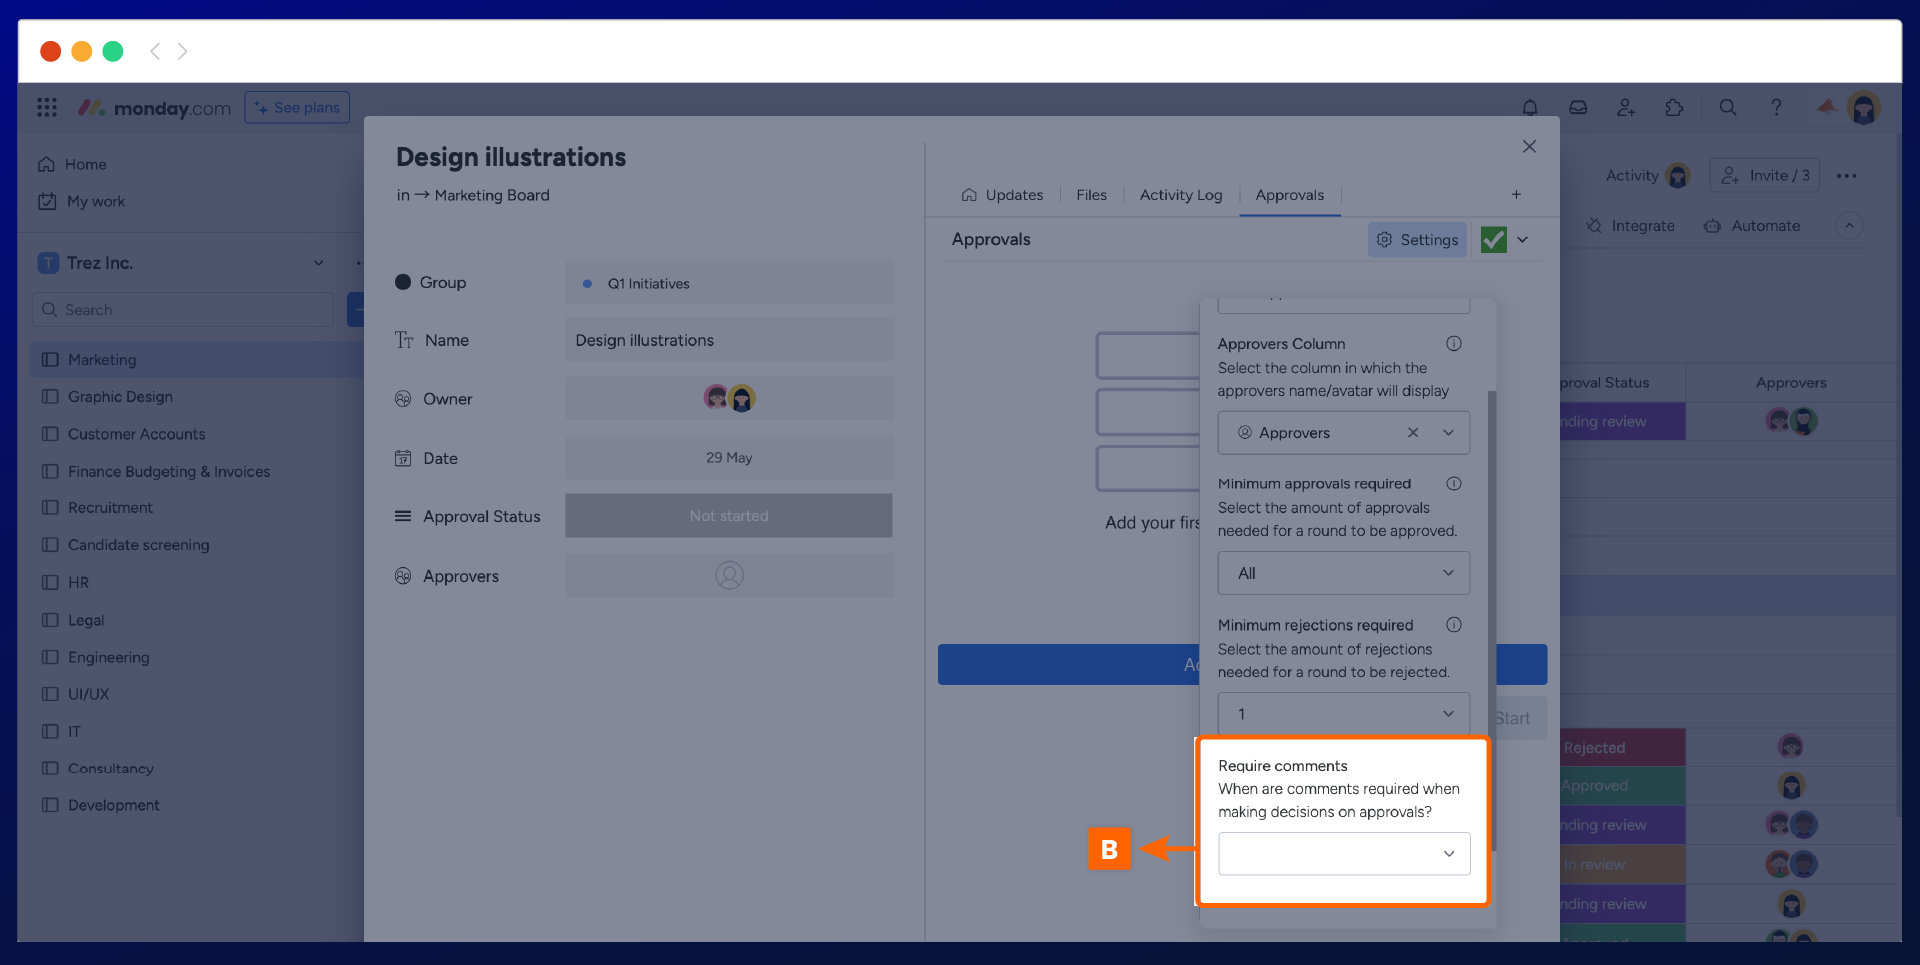Click the invite members person icon
The width and height of the screenshot is (1920, 965).
1626,108
